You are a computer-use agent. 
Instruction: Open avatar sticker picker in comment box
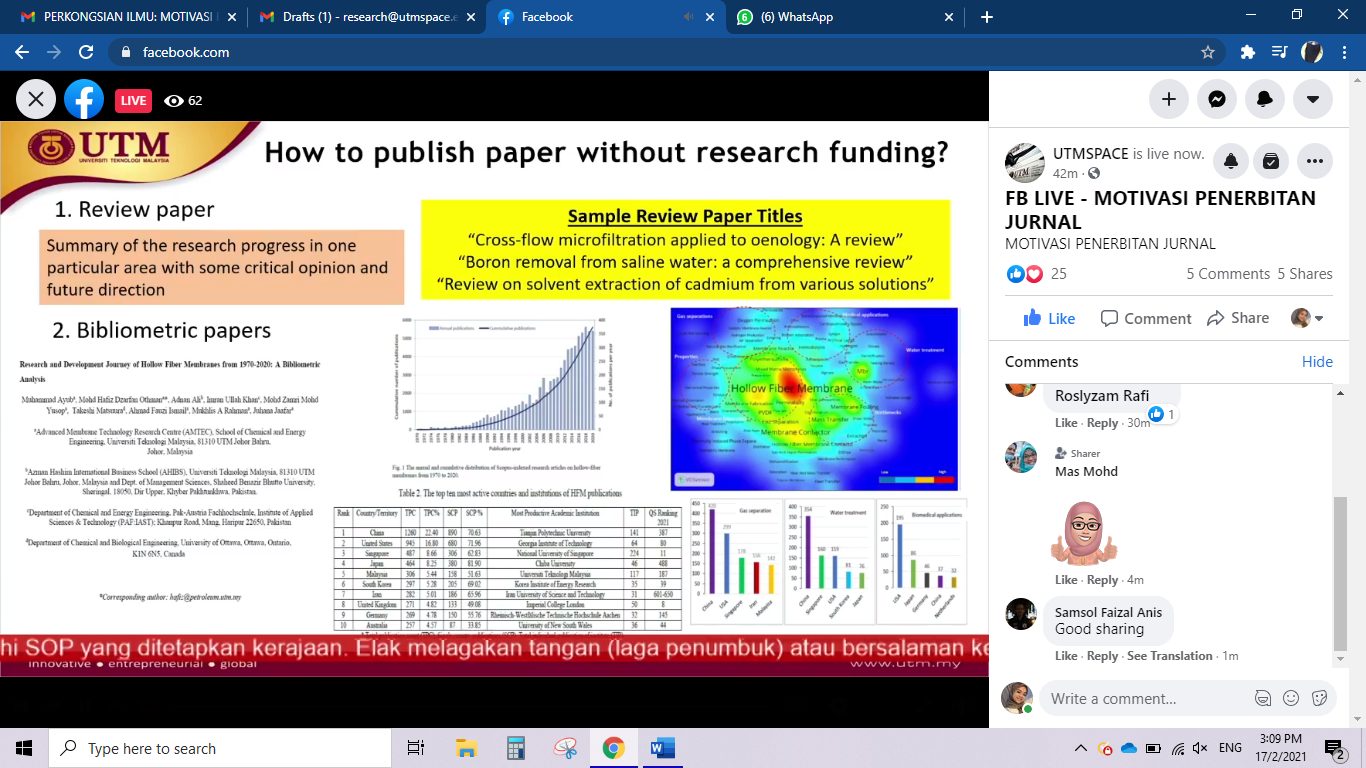click(1263, 698)
